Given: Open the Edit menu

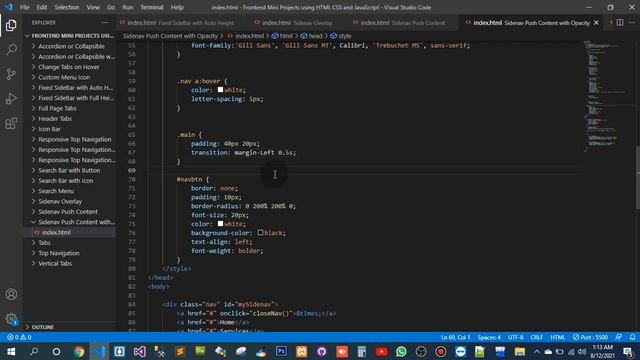Looking at the screenshot, I should tap(42, 7).
